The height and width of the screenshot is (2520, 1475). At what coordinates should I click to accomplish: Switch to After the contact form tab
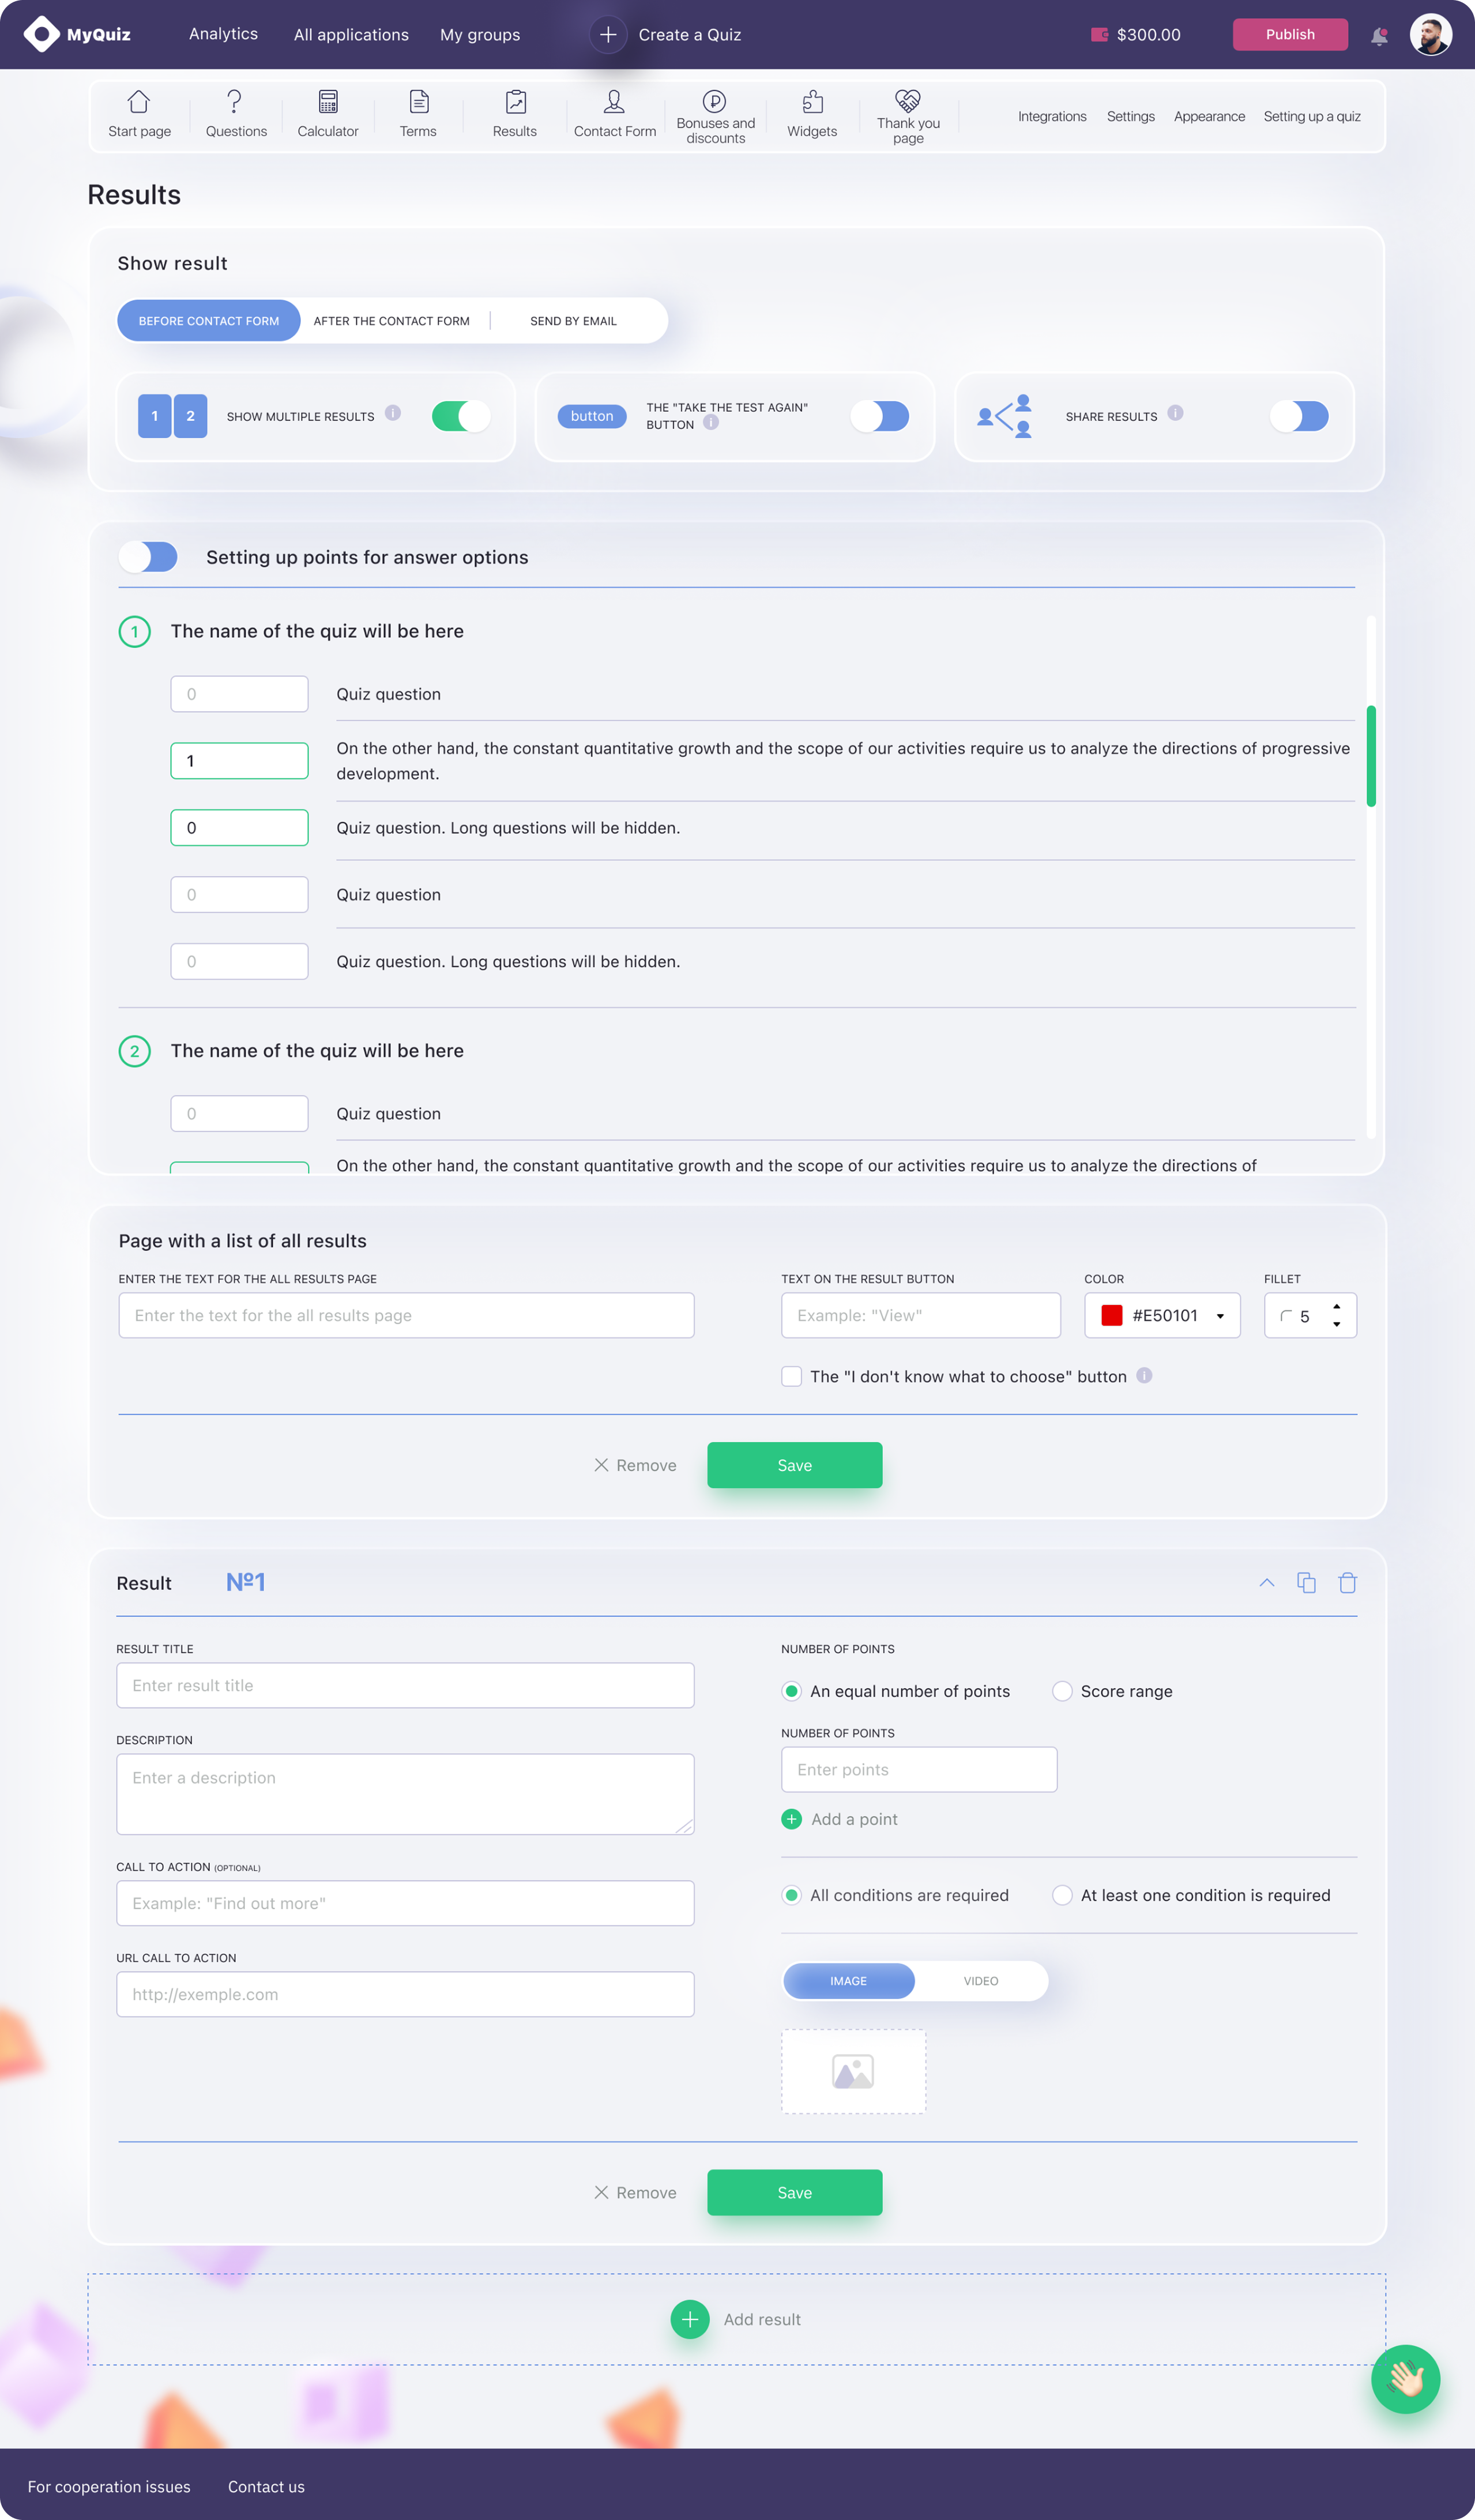coord(391,321)
